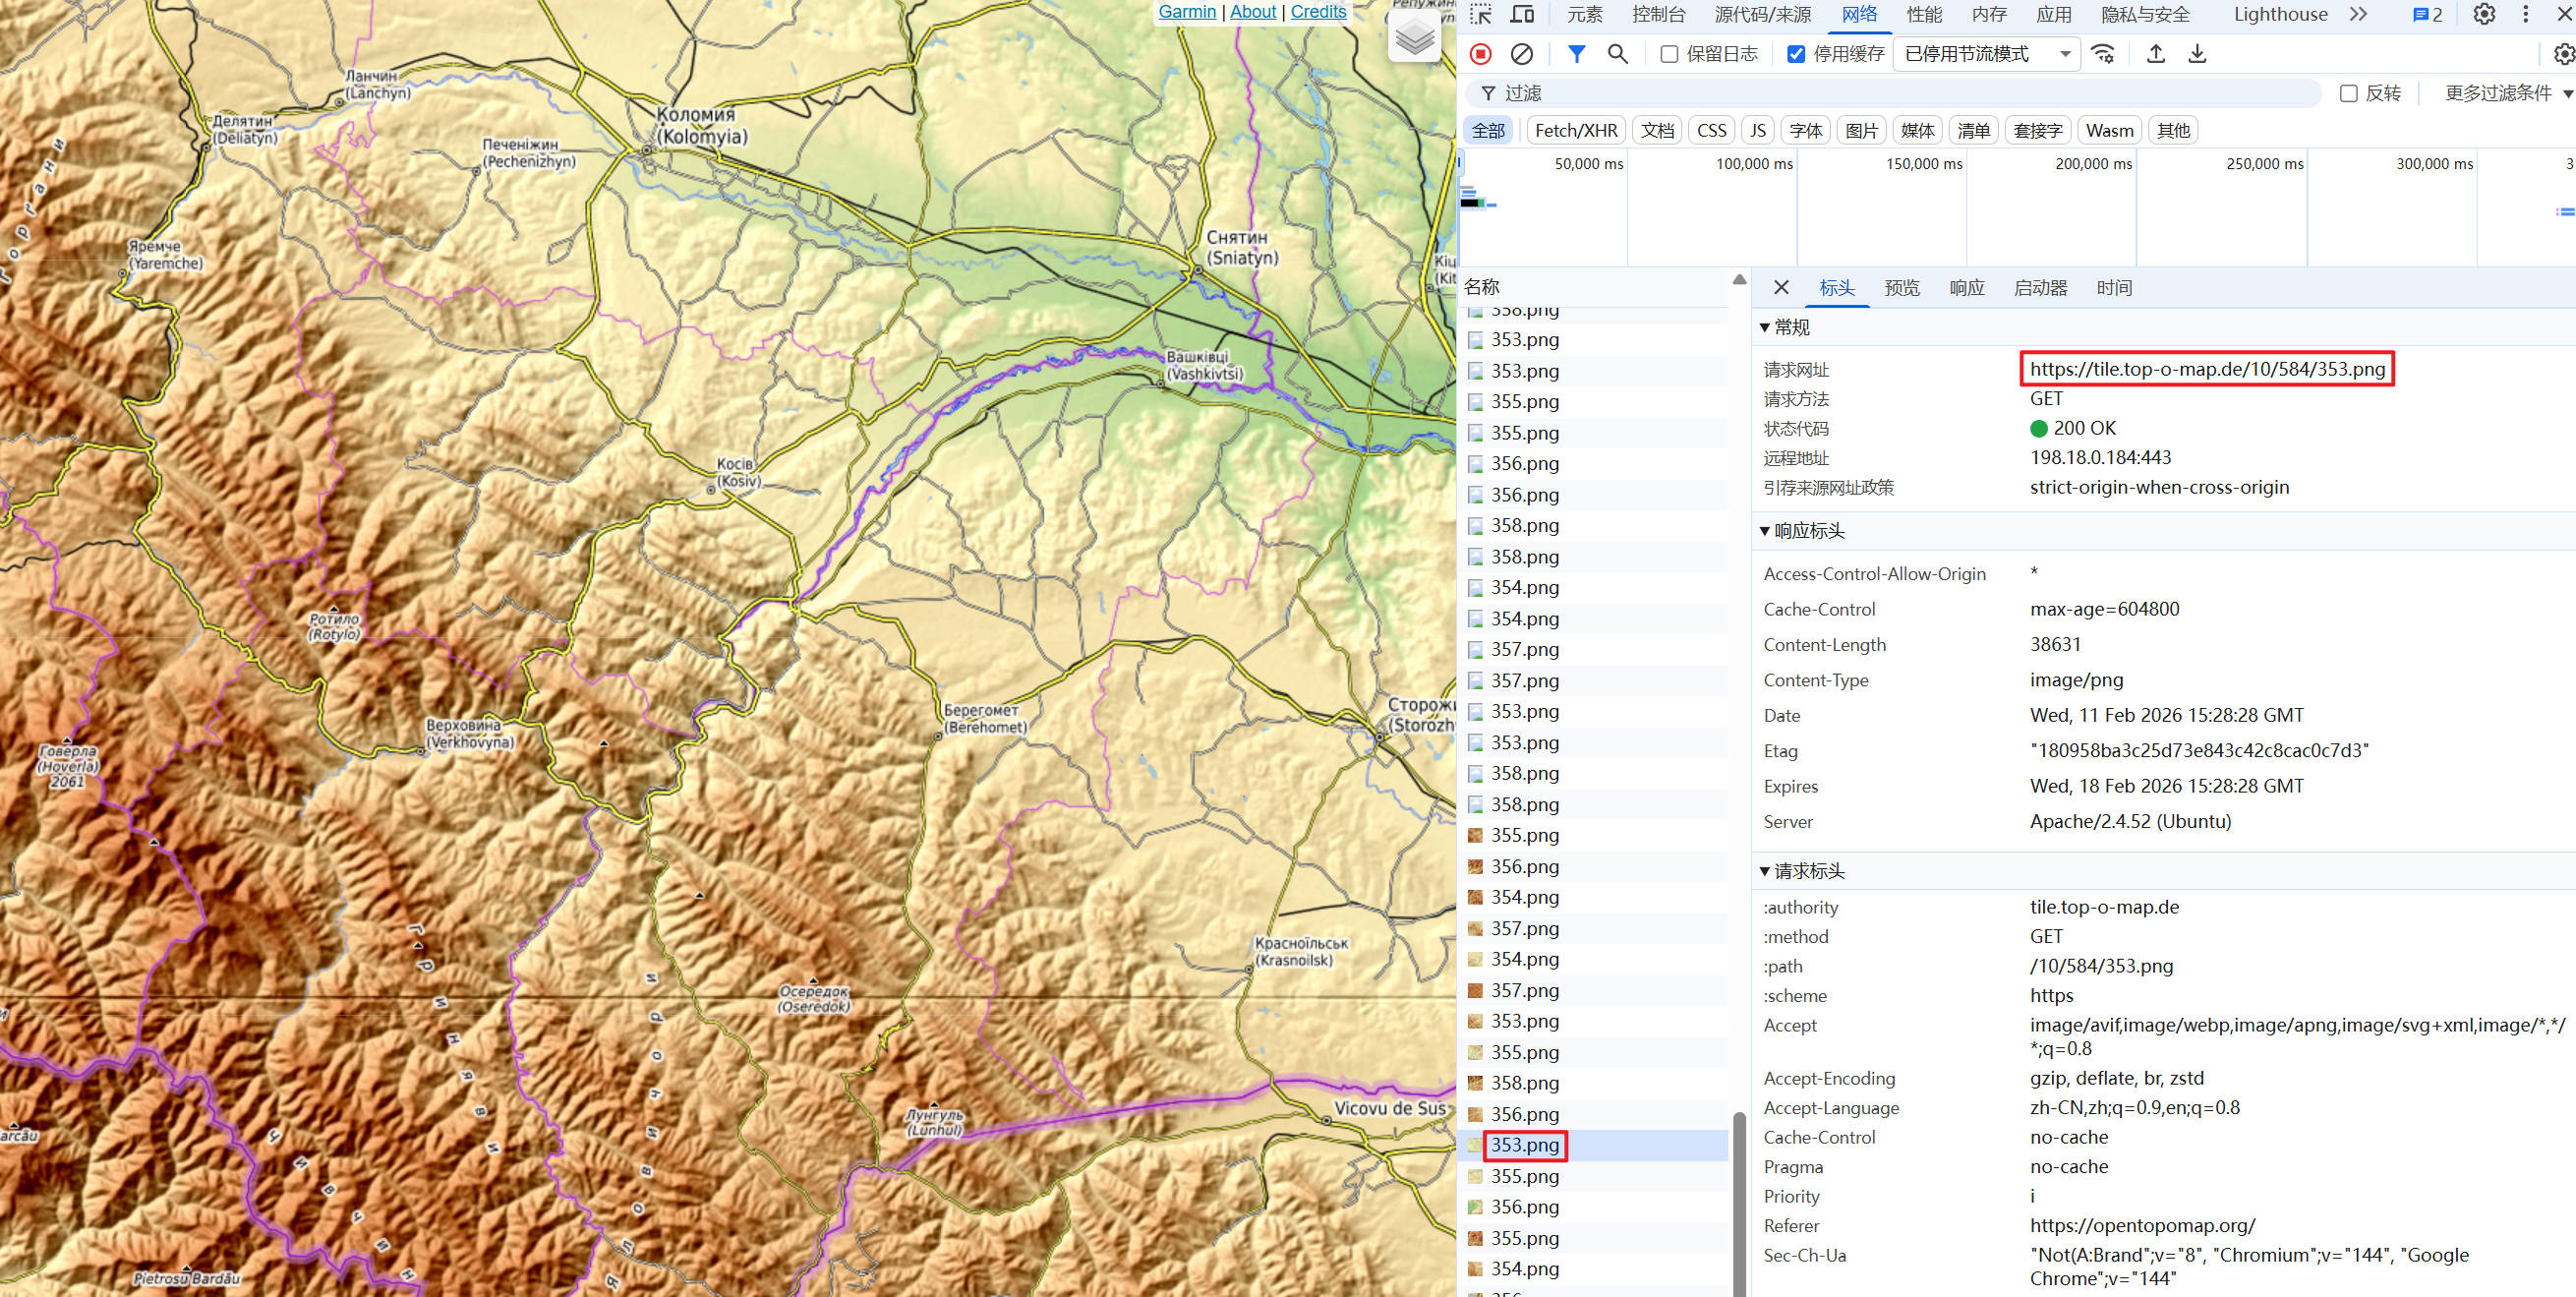
Task: Toggle the filter funnel icon
Action: (1576, 54)
